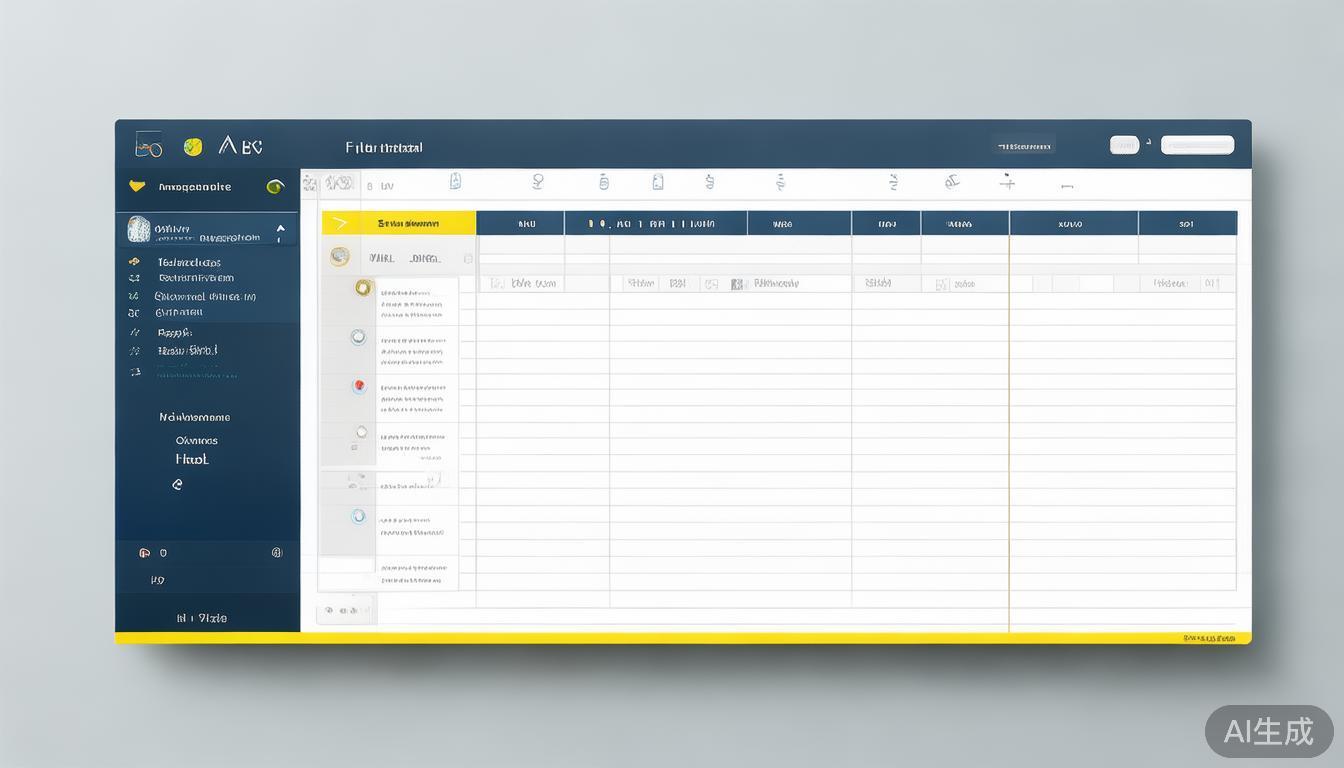Select the 'Hatol' item in sidebar

tap(192, 460)
